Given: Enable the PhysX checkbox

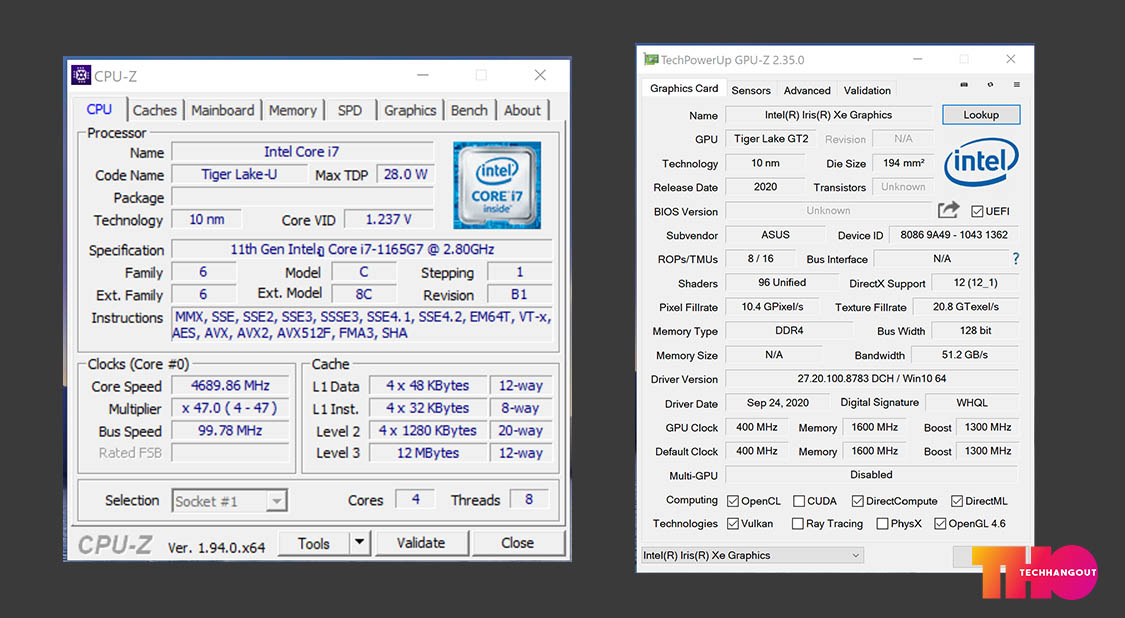Looking at the screenshot, I should click(x=882, y=524).
